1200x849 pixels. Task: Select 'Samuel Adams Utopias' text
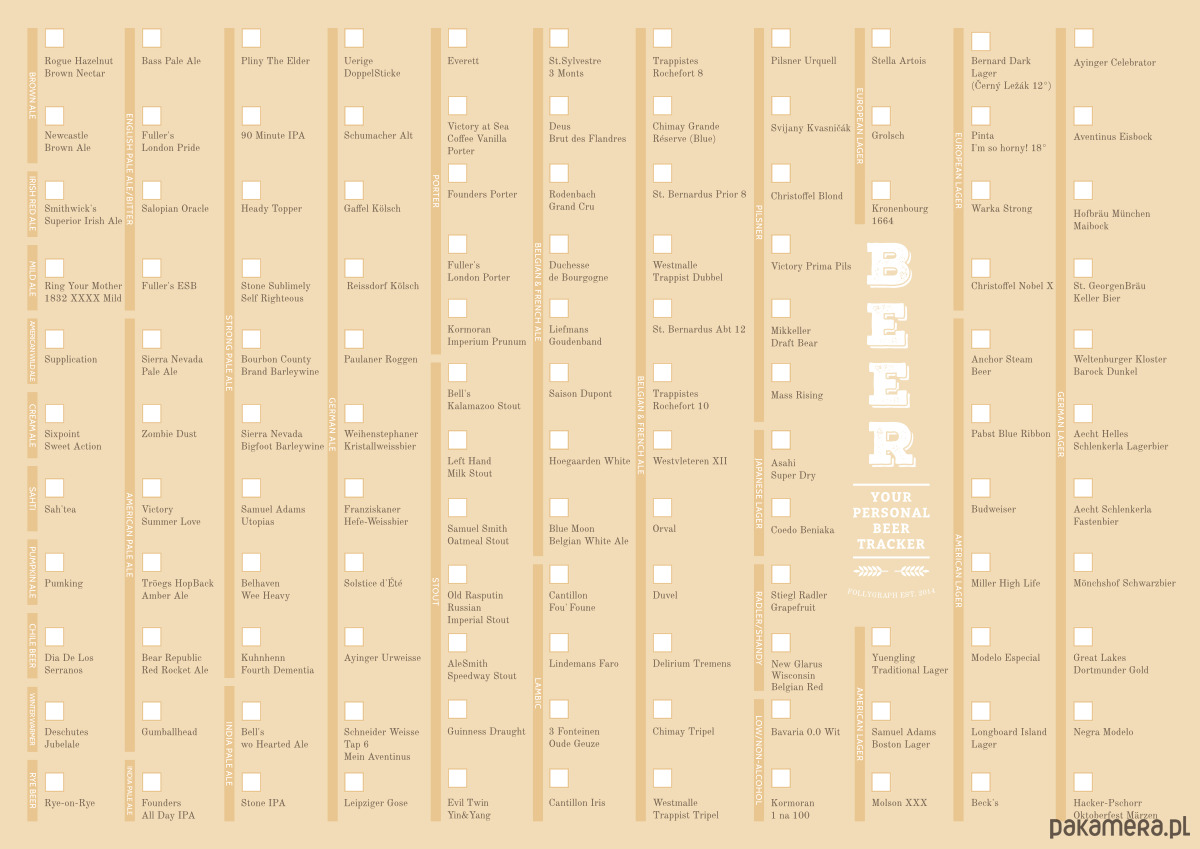pyautogui.click(x=274, y=516)
